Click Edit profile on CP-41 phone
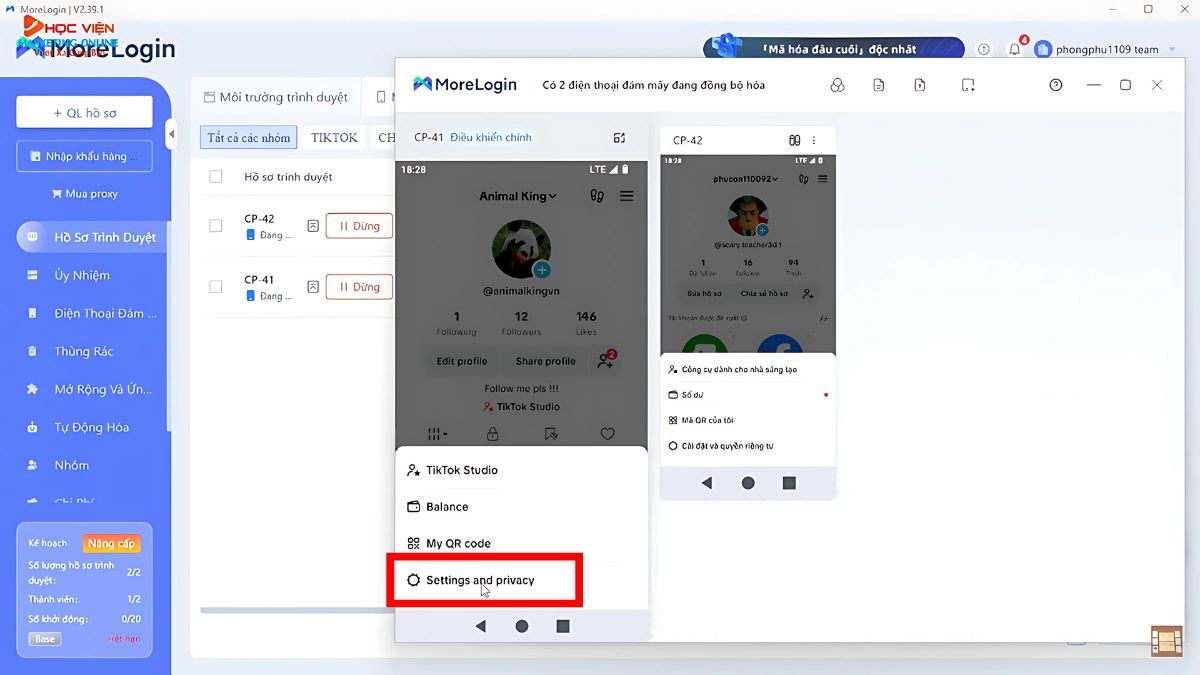Screen dimensions: 1200x675 point(462,361)
